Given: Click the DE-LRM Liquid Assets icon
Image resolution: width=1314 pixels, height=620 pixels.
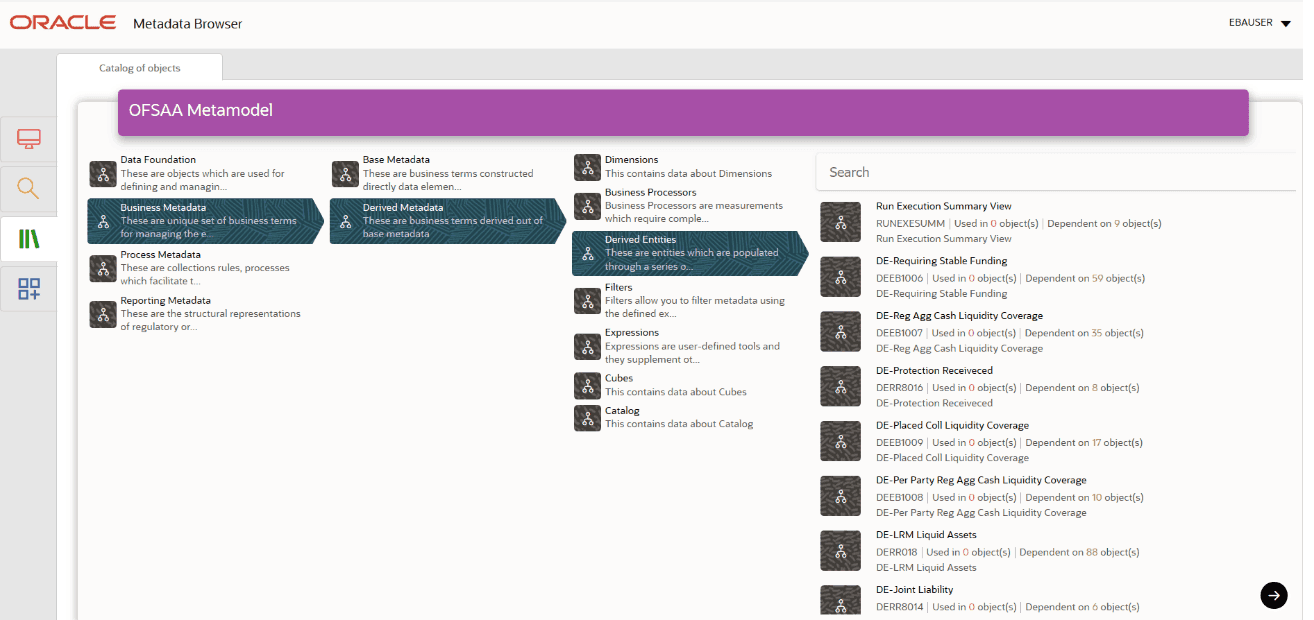Looking at the screenshot, I should tap(841, 551).
